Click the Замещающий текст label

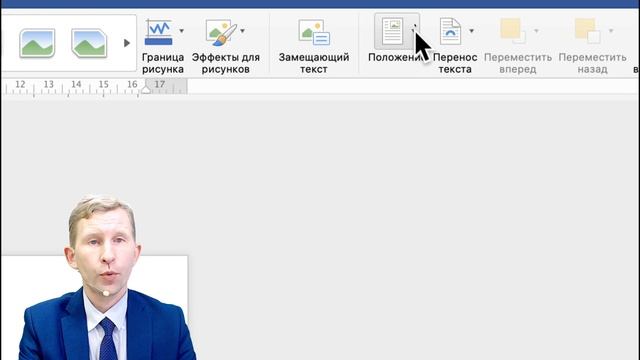(x=314, y=63)
